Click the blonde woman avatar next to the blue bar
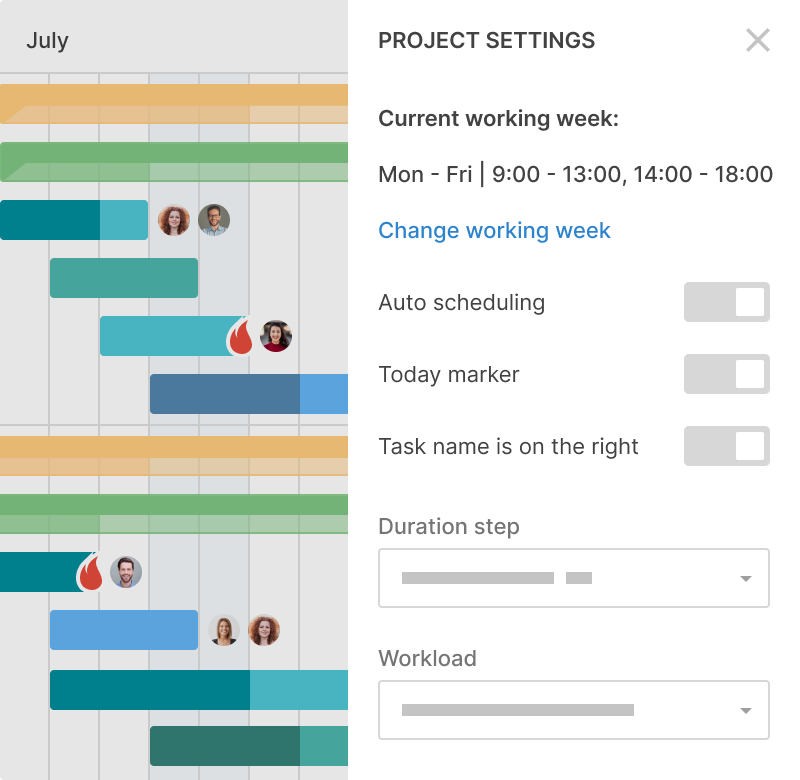Viewport: 800px width, 780px height. (x=223, y=630)
